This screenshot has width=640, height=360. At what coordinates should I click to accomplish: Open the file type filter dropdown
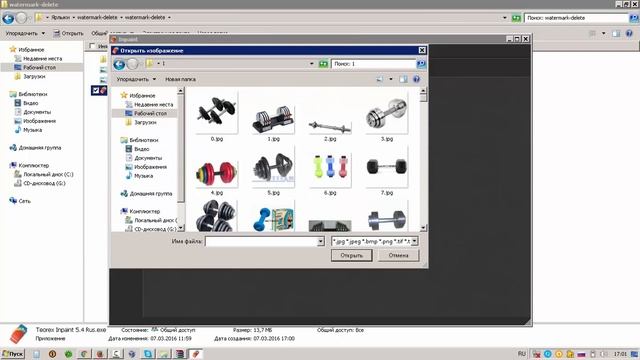[x=414, y=242]
